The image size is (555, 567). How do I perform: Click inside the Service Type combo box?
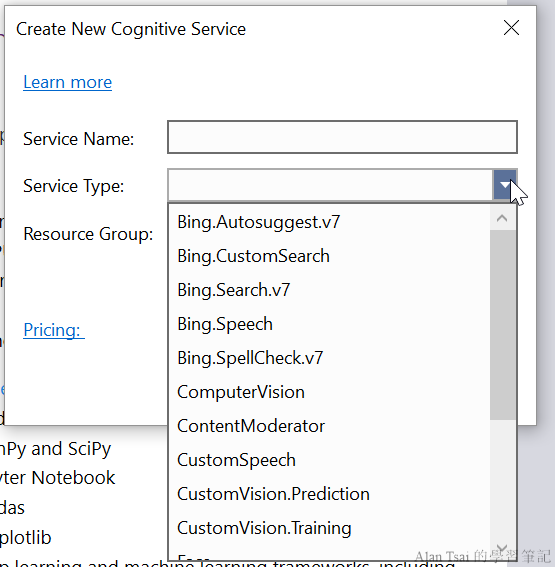[330, 185]
